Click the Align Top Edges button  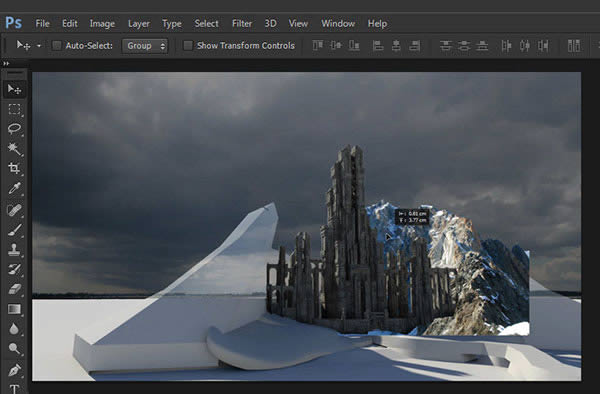(317, 46)
